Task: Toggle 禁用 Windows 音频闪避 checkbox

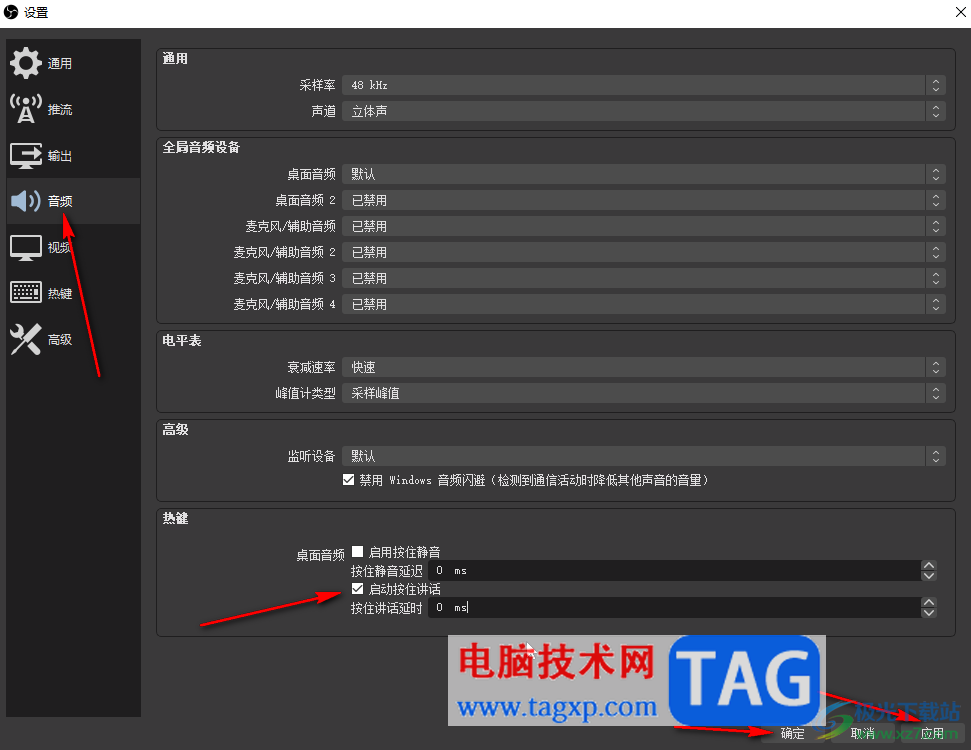Action: 348,480
